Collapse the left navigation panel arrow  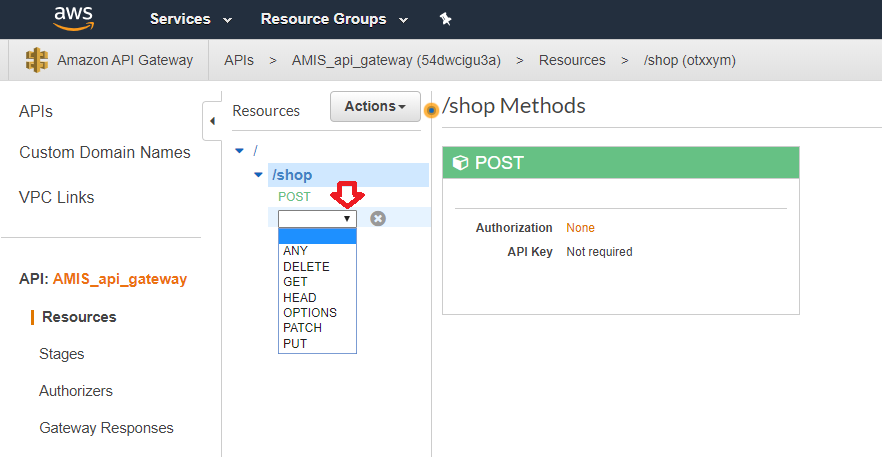[x=211, y=122]
